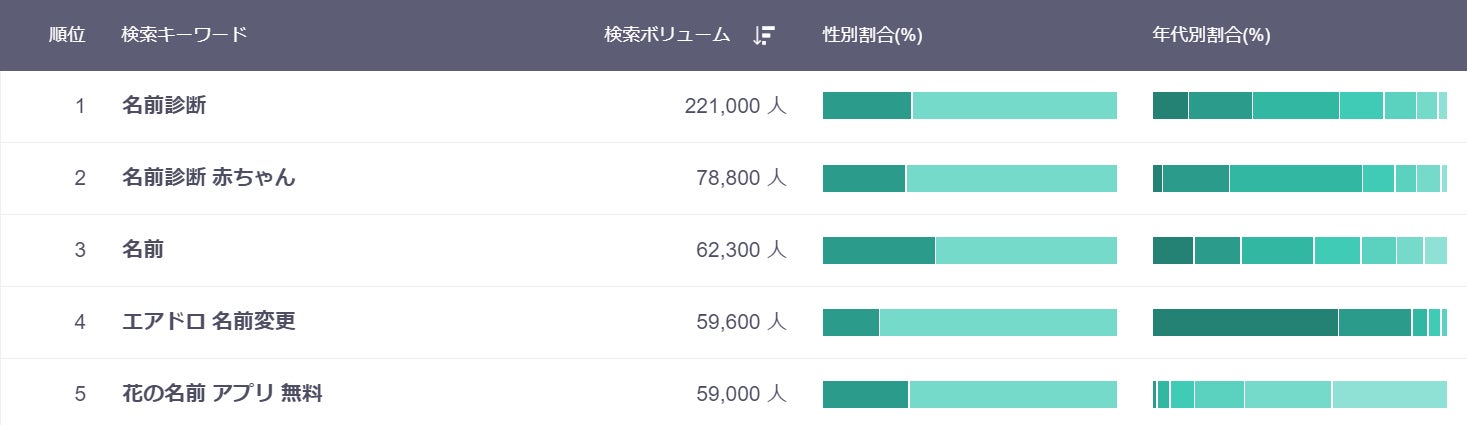
Task: Click the 59,600 人 search volume value
Action: click(x=741, y=322)
